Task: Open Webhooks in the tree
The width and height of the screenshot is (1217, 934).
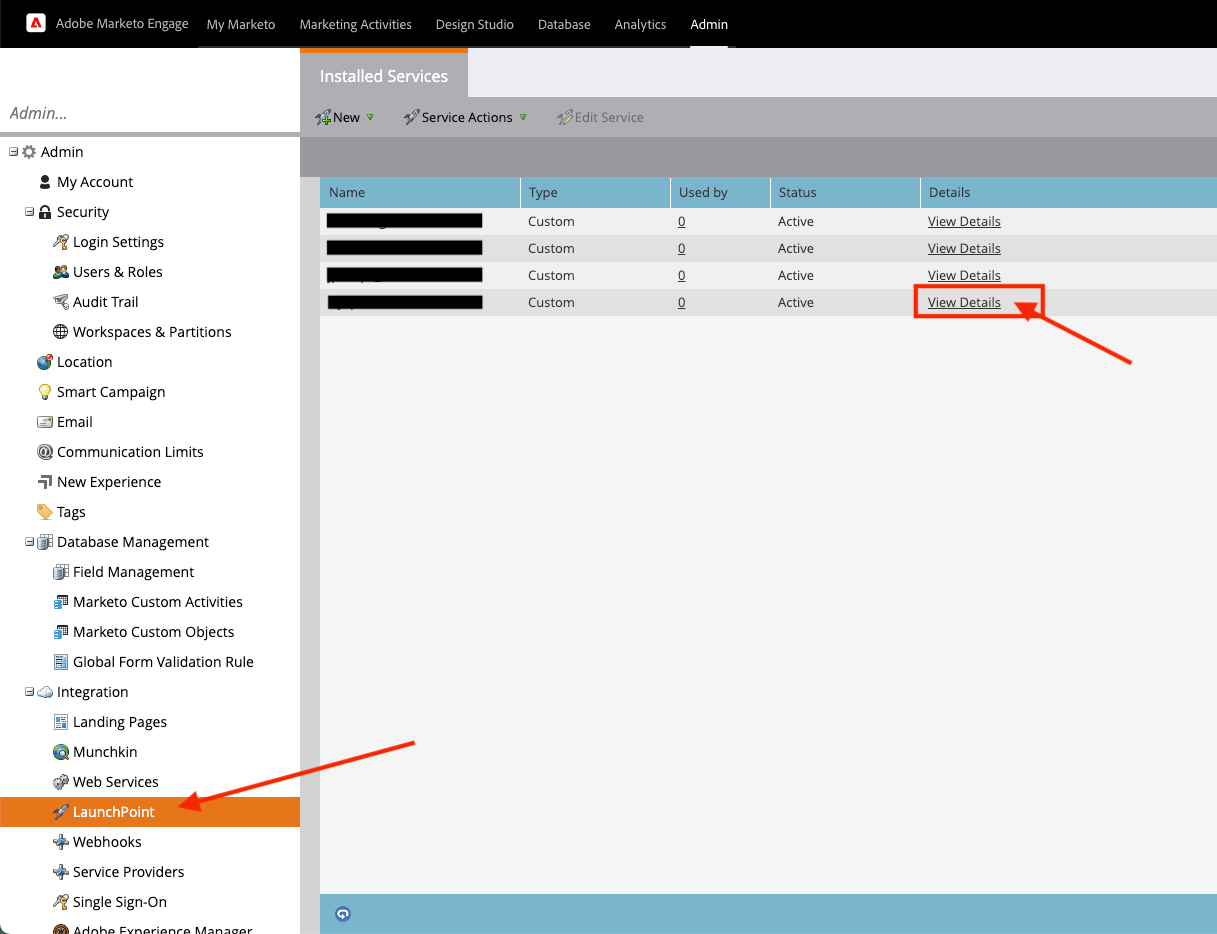Action: [x=107, y=842]
